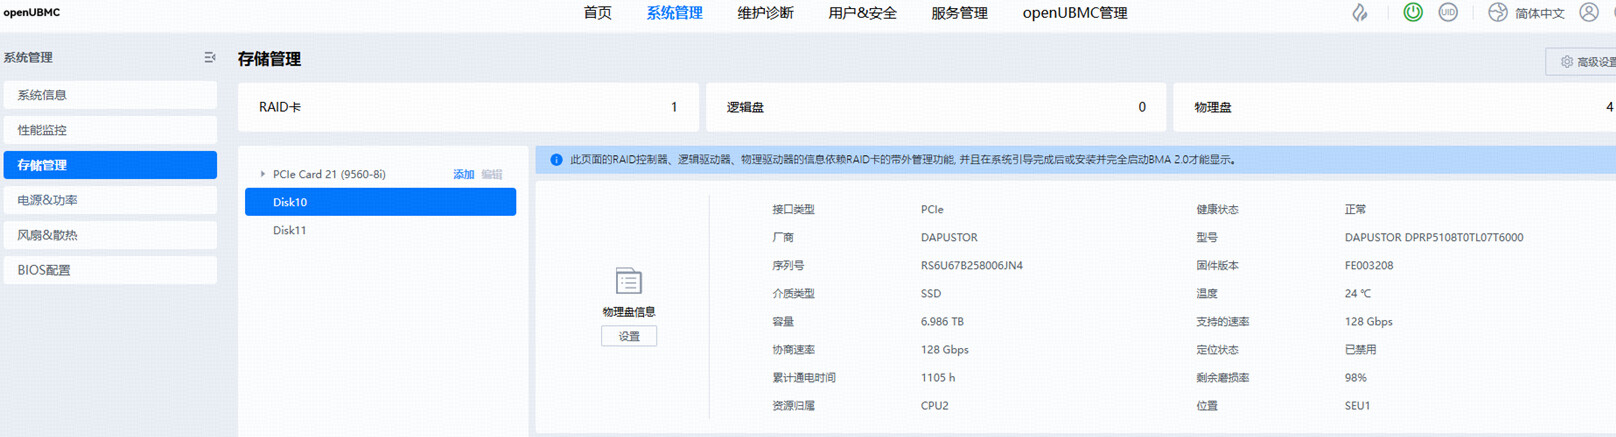
Task: Select 性能监控 in the sidebar
Action: (110, 130)
